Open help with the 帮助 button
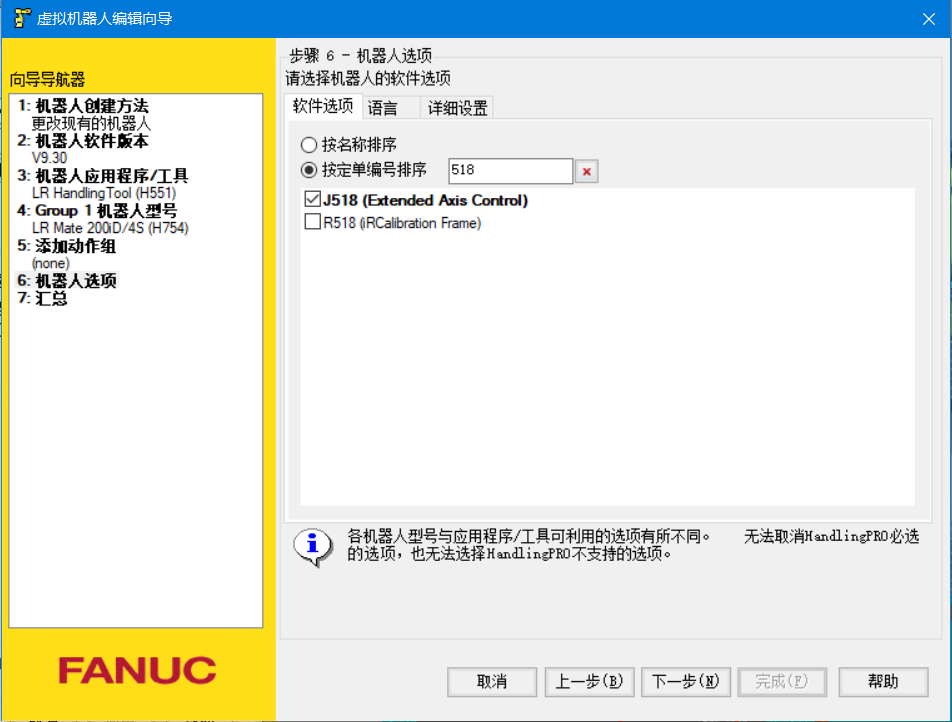Viewport: 952px width, 722px height. pos(882,682)
